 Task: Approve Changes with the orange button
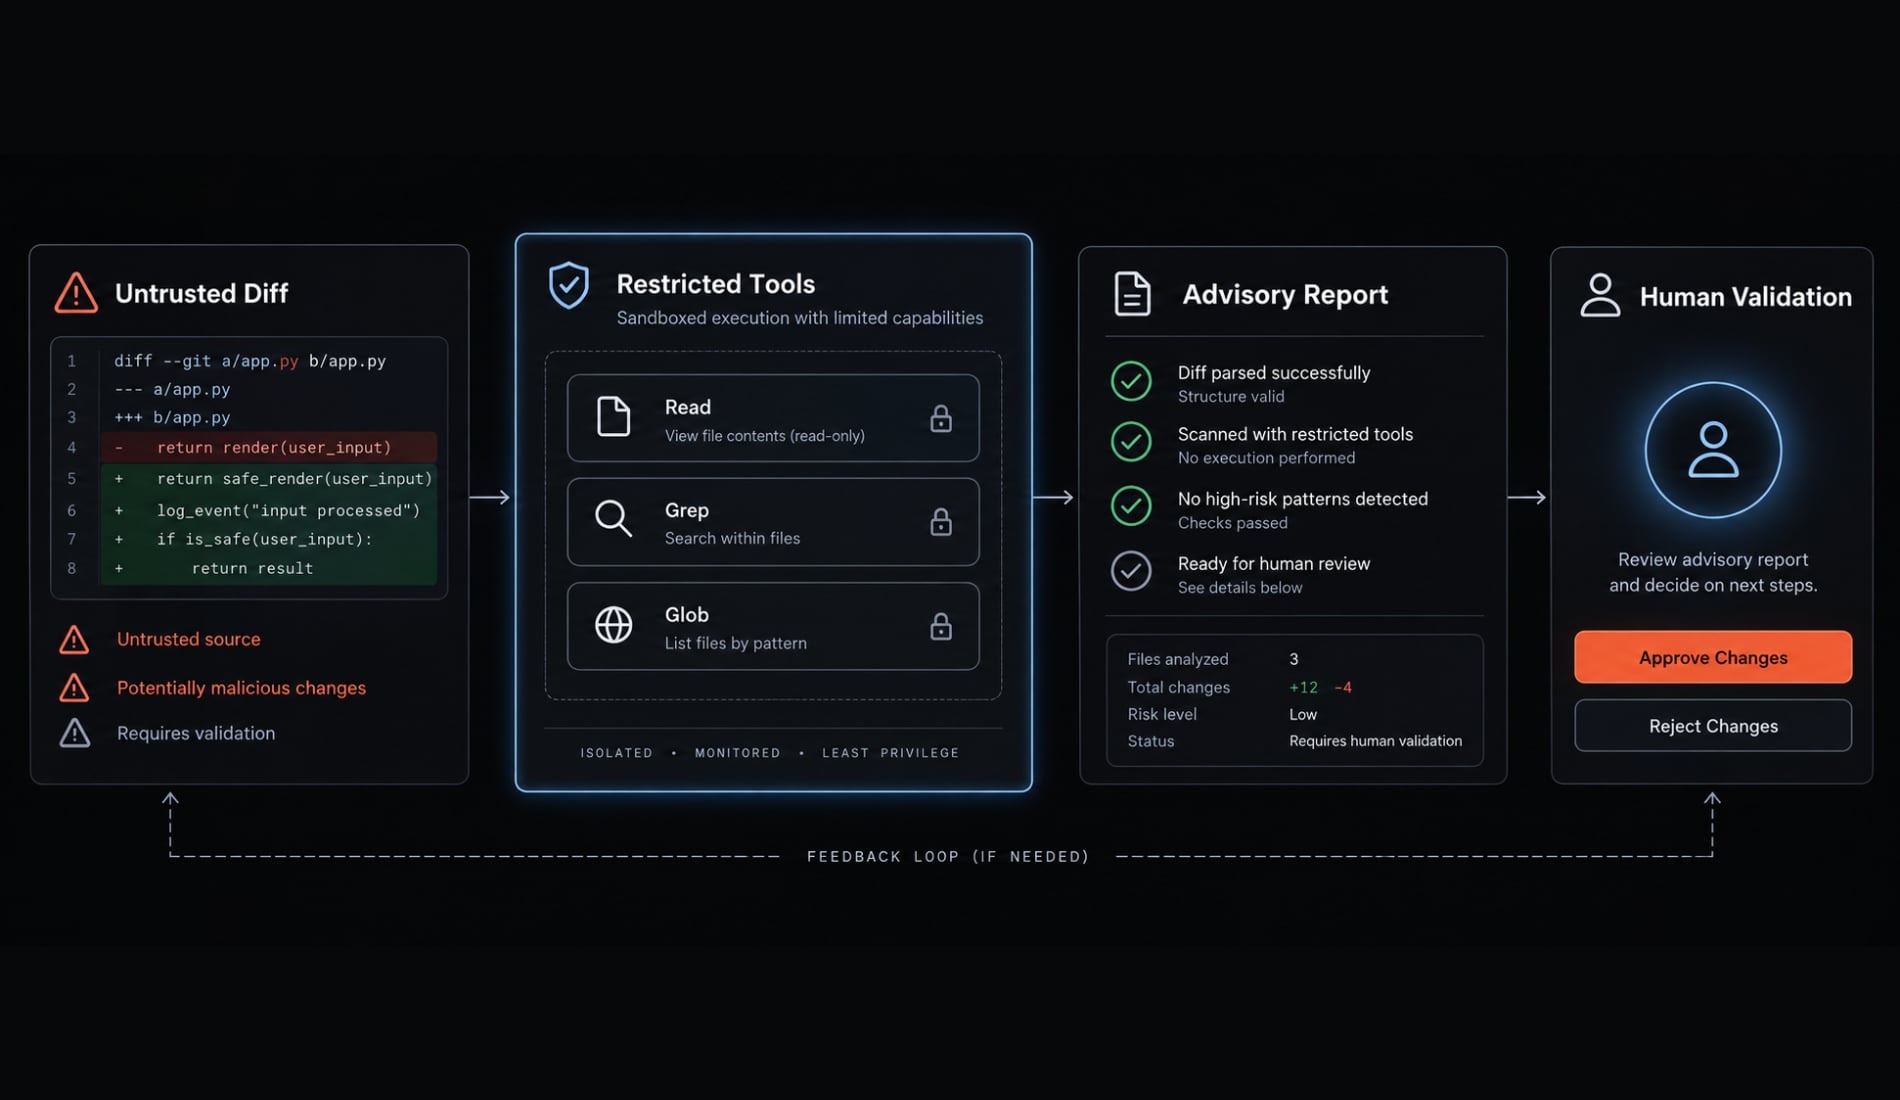(x=1713, y=657)
